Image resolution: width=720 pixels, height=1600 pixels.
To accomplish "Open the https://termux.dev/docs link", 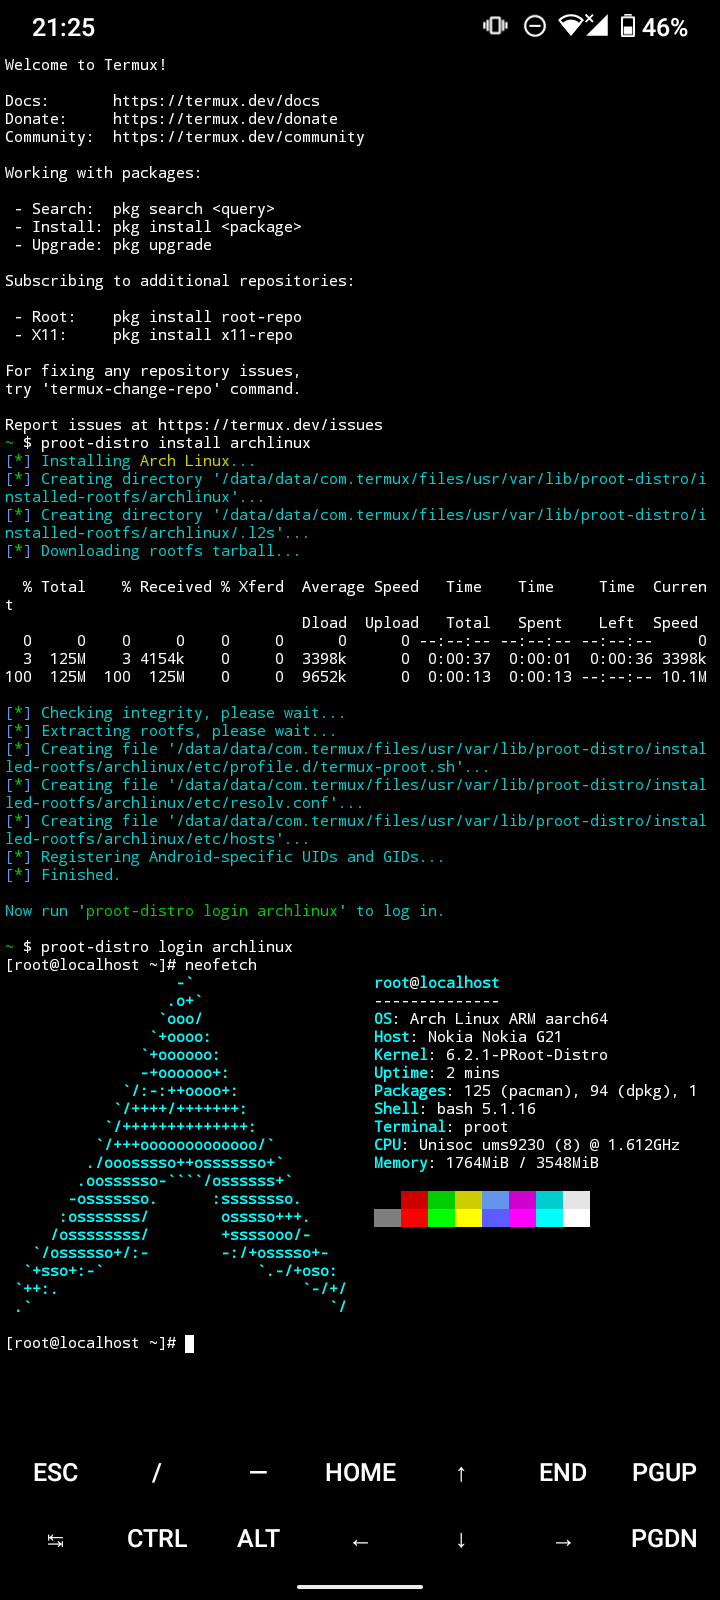I will click(216, 101).
